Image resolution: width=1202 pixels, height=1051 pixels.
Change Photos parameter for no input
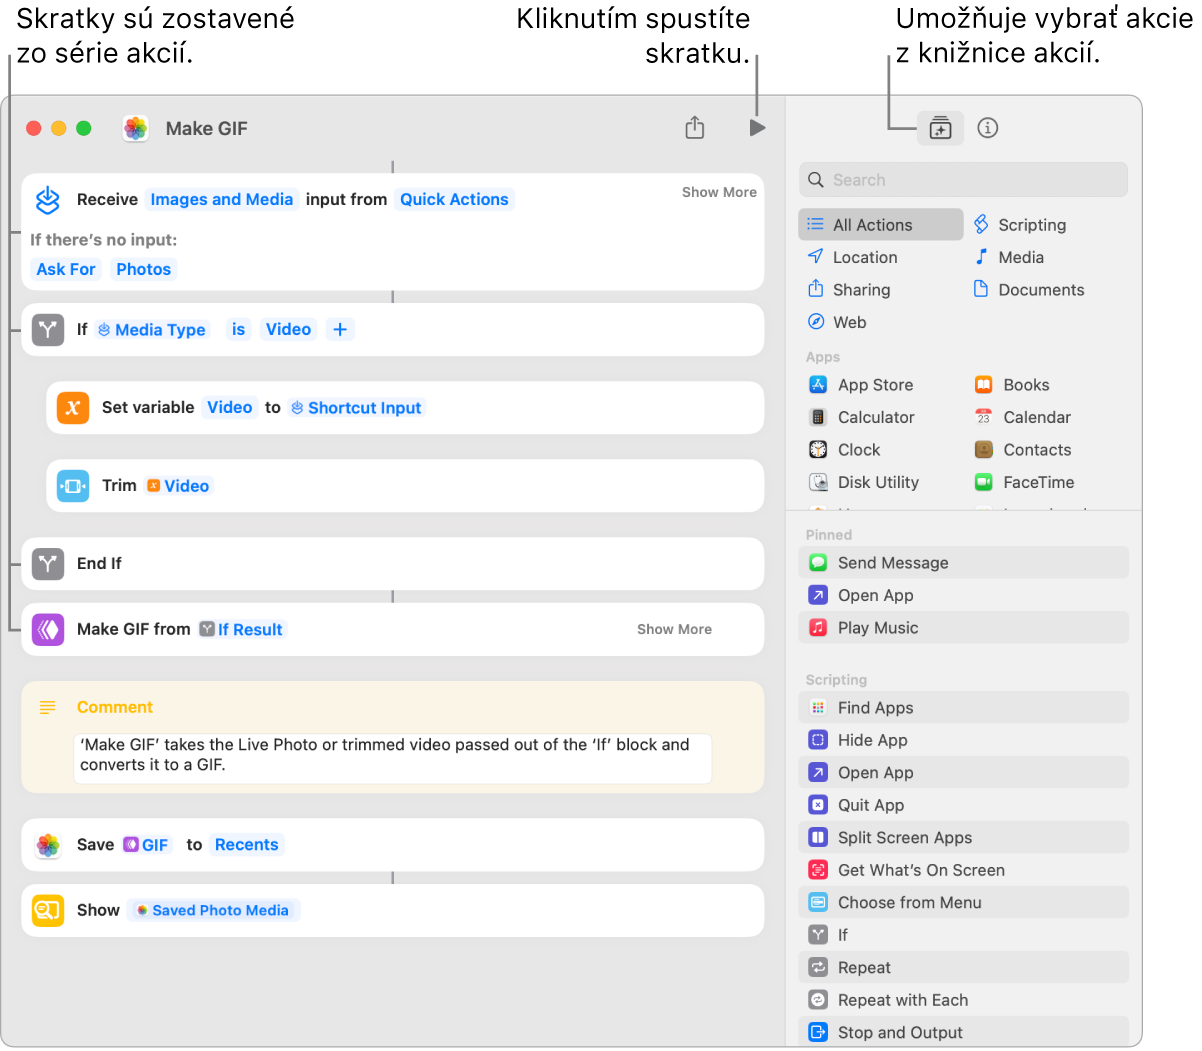click(x=143, y=269)
